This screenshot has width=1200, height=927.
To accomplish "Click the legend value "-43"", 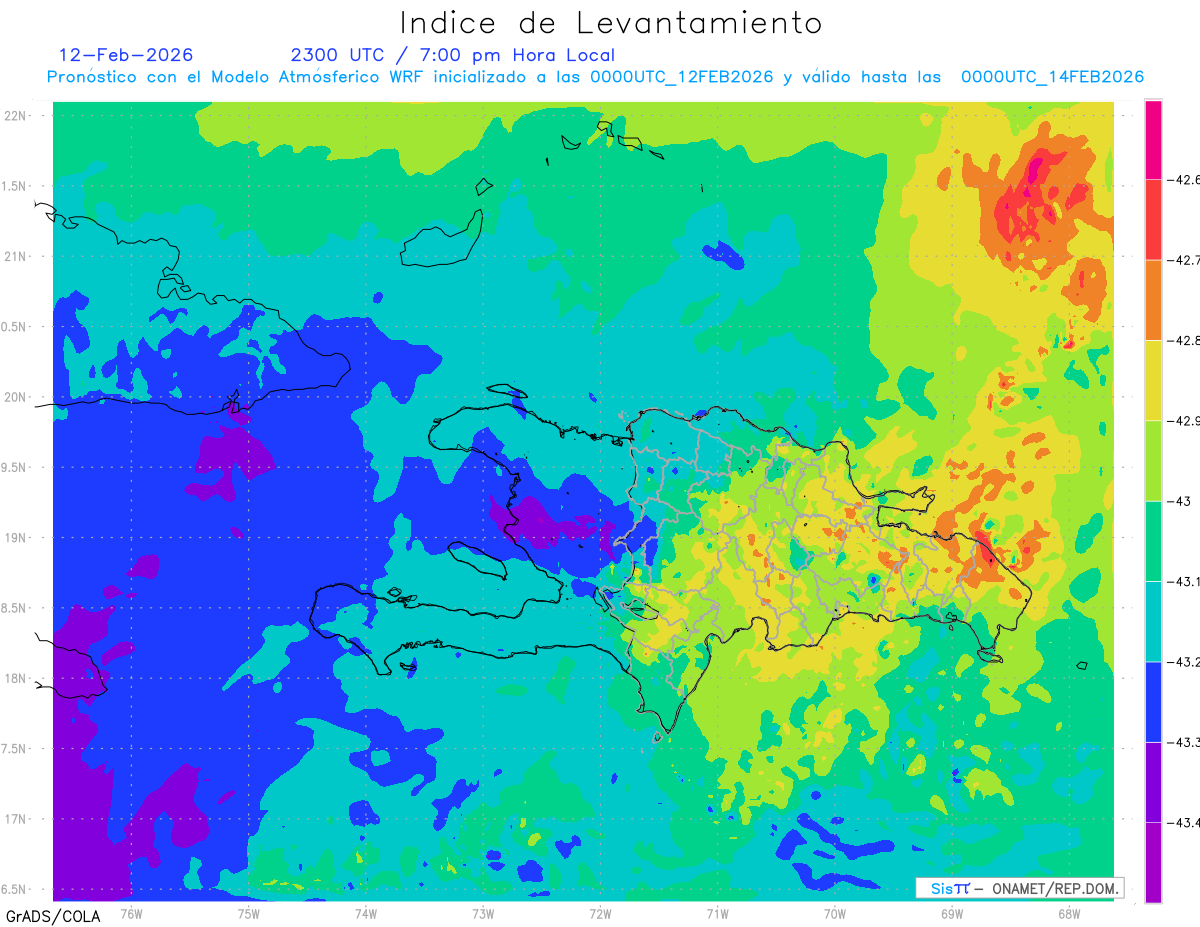I will (x=1179, y=501).
